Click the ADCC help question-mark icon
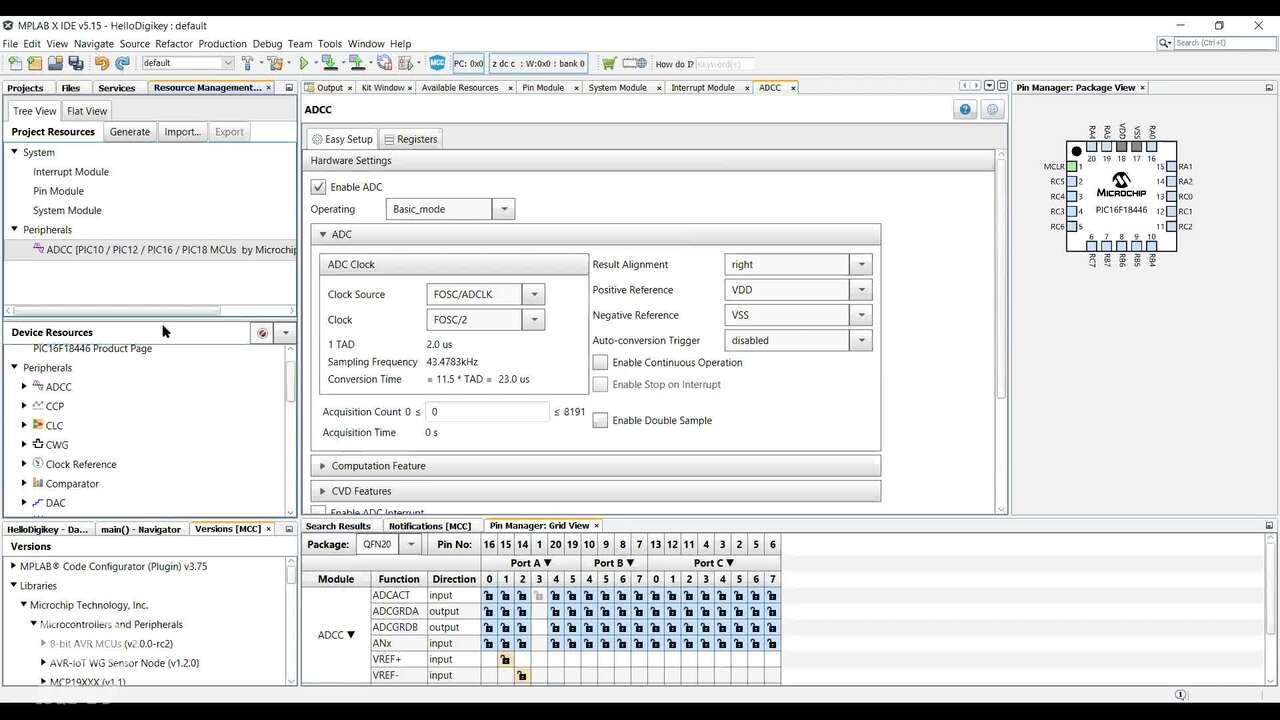This screenshot has width=1280, height=720. point(965,110)
